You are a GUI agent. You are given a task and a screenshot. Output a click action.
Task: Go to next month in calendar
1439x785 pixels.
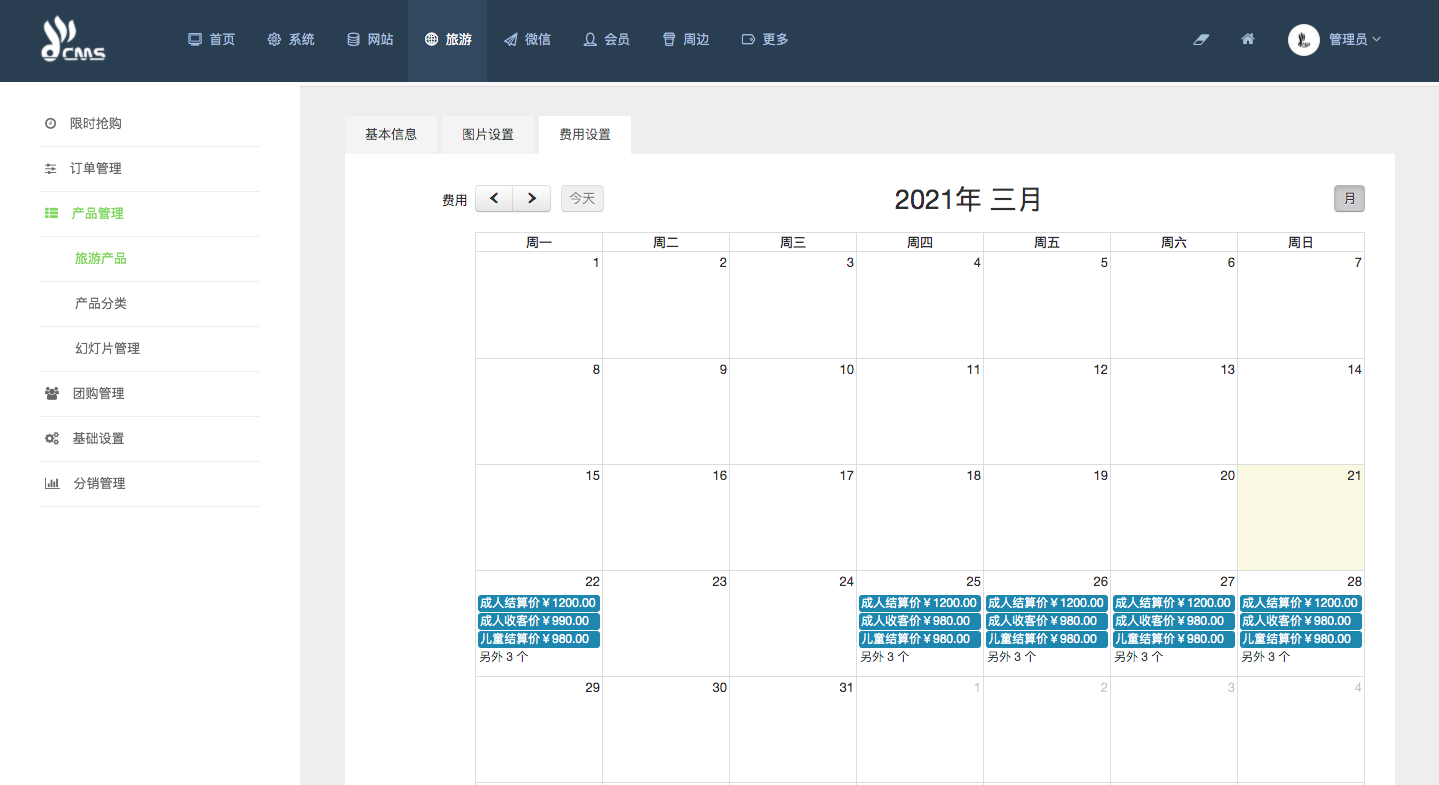pos(532,199)
